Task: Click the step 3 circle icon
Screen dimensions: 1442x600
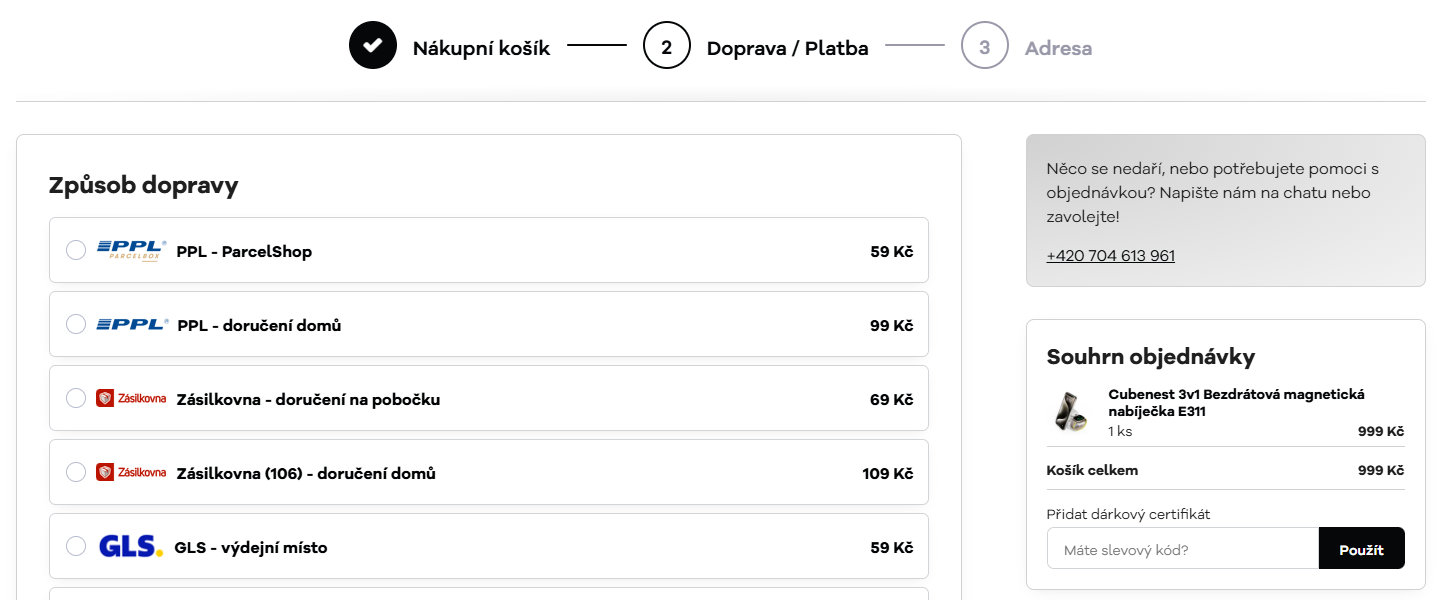Action: [x=984, y=44]
